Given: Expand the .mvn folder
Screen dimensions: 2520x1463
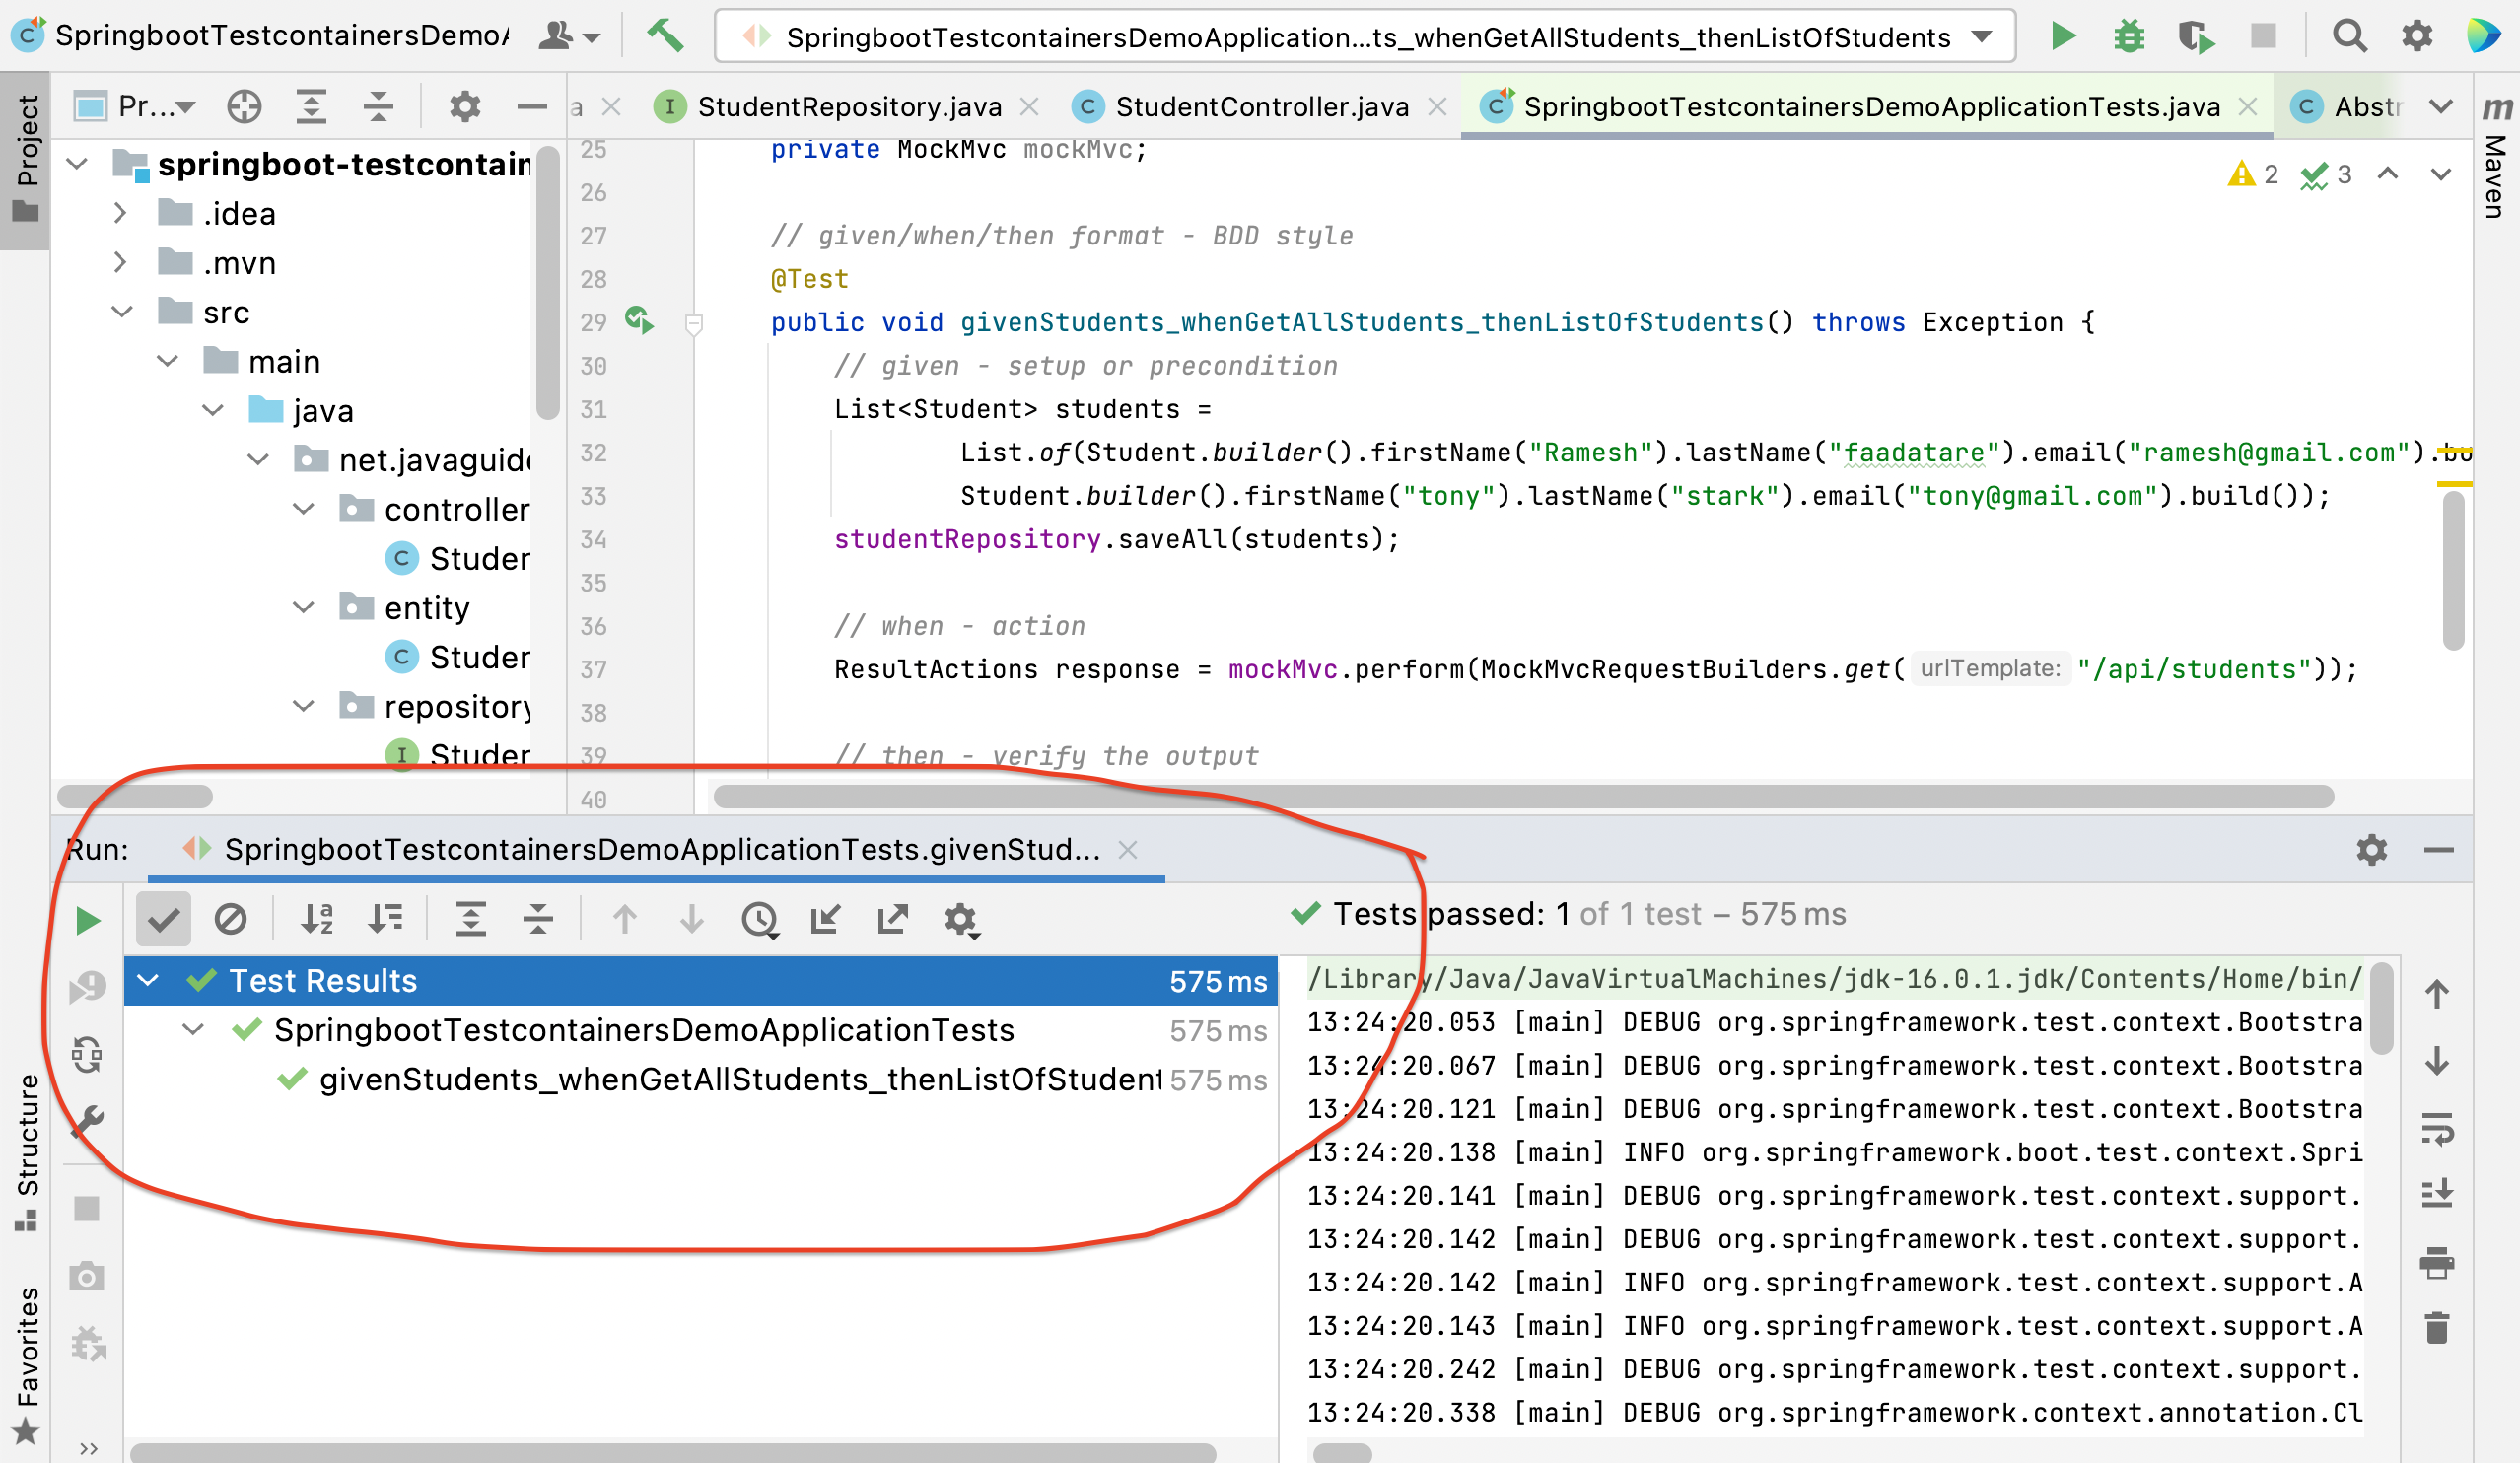Looking at the screenshot, I should [x=120, y=262].
